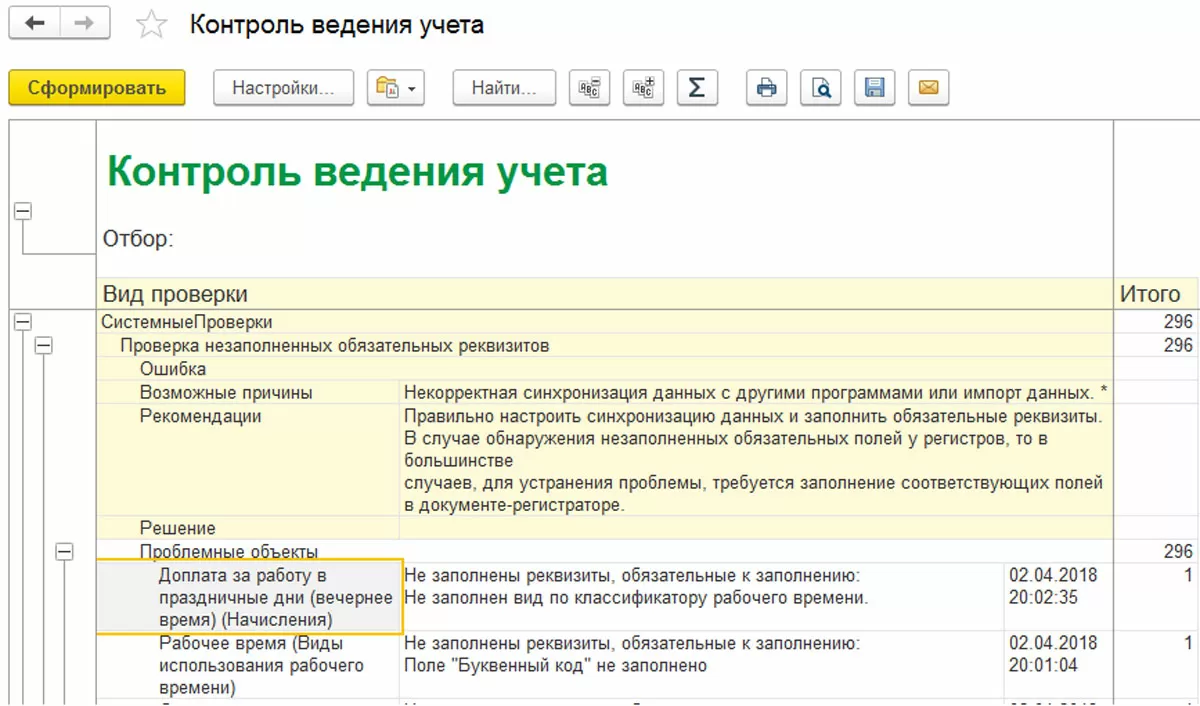The image size is (1200, 706).
Task: Click the print report icon
Action: 767,88
